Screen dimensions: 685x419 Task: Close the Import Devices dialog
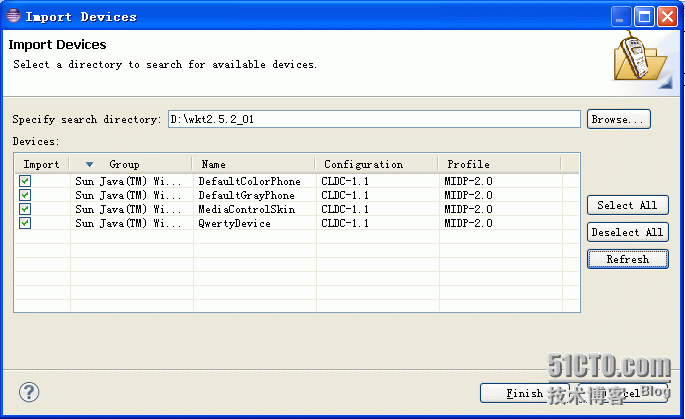[668, 17]
